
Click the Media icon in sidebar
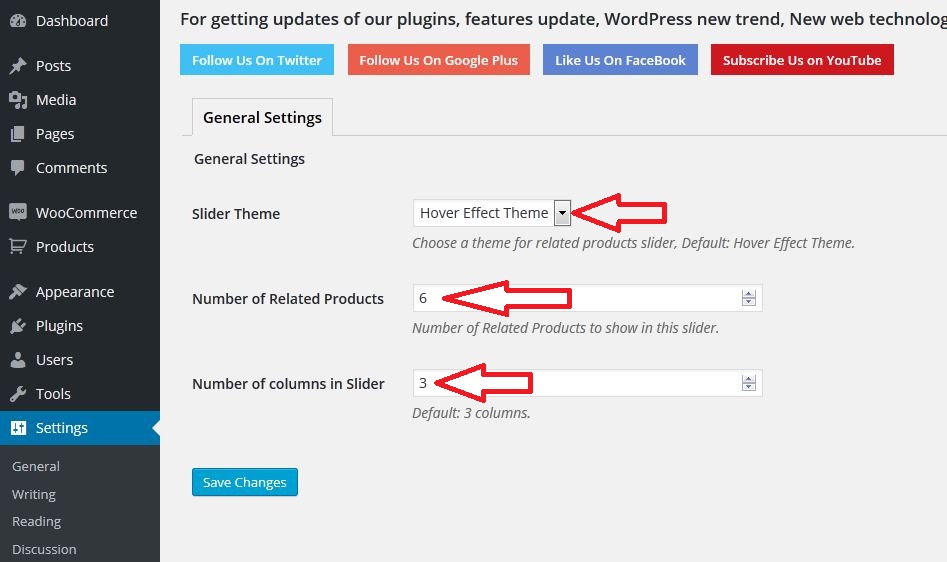(18, 100)
